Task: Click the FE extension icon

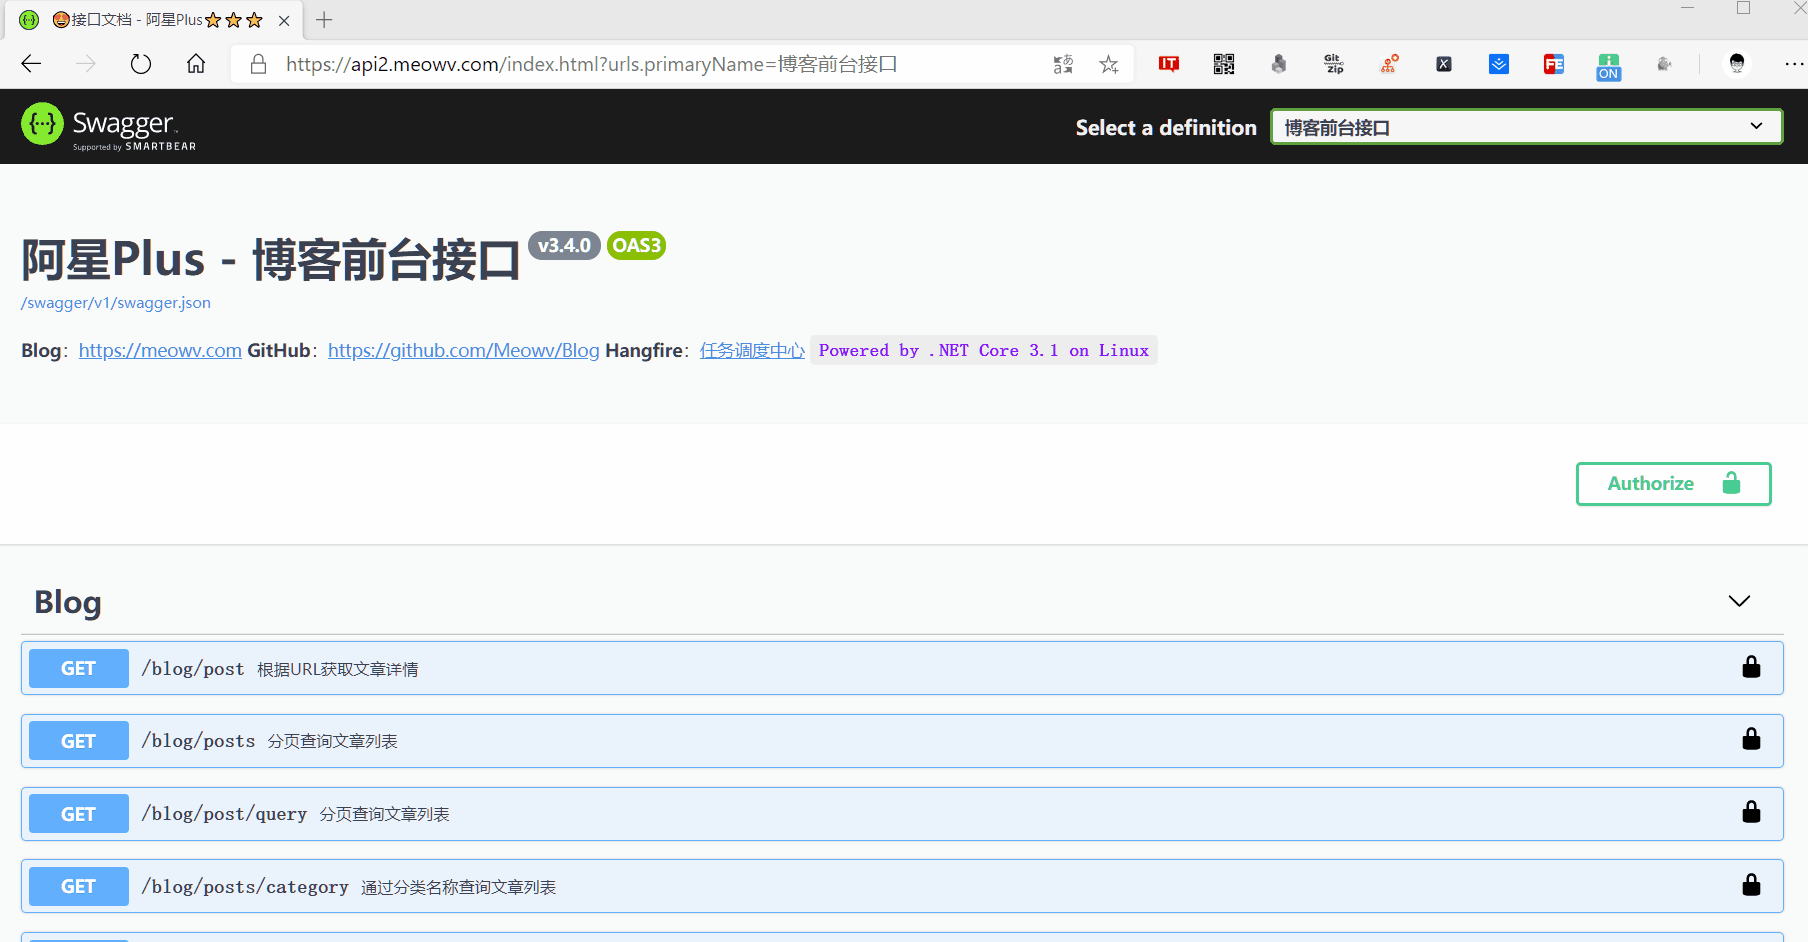Action: pyautogui.click(x=1553, y=64)
